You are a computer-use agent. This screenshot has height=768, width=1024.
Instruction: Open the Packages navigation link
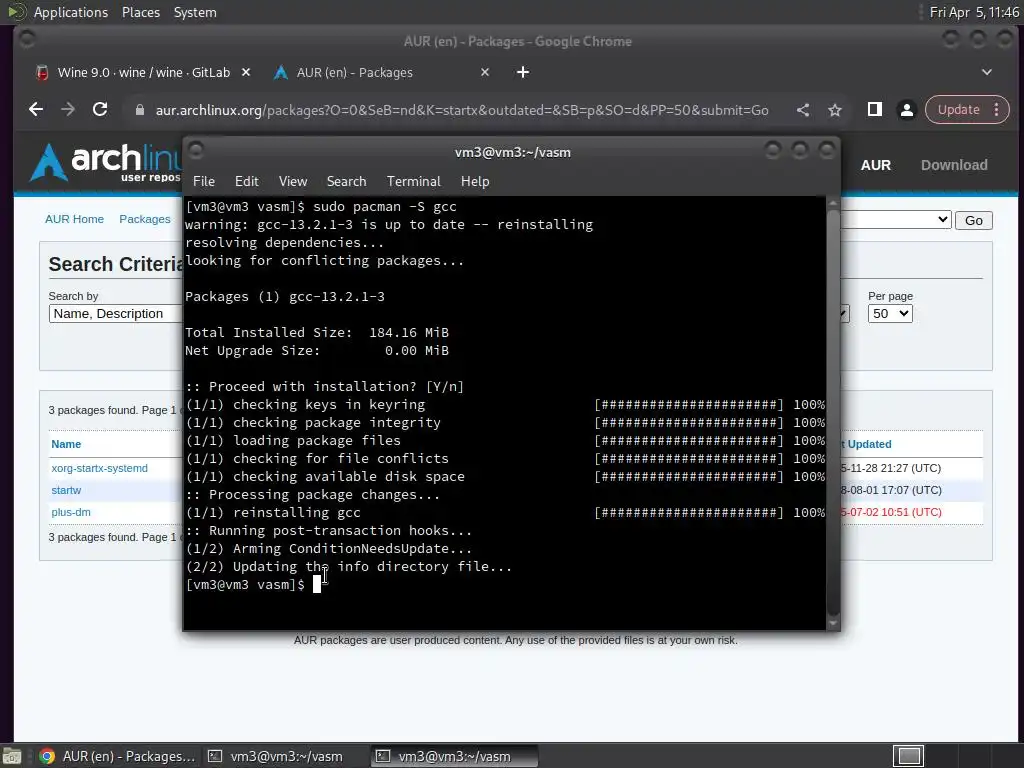[x=144, y=219]
